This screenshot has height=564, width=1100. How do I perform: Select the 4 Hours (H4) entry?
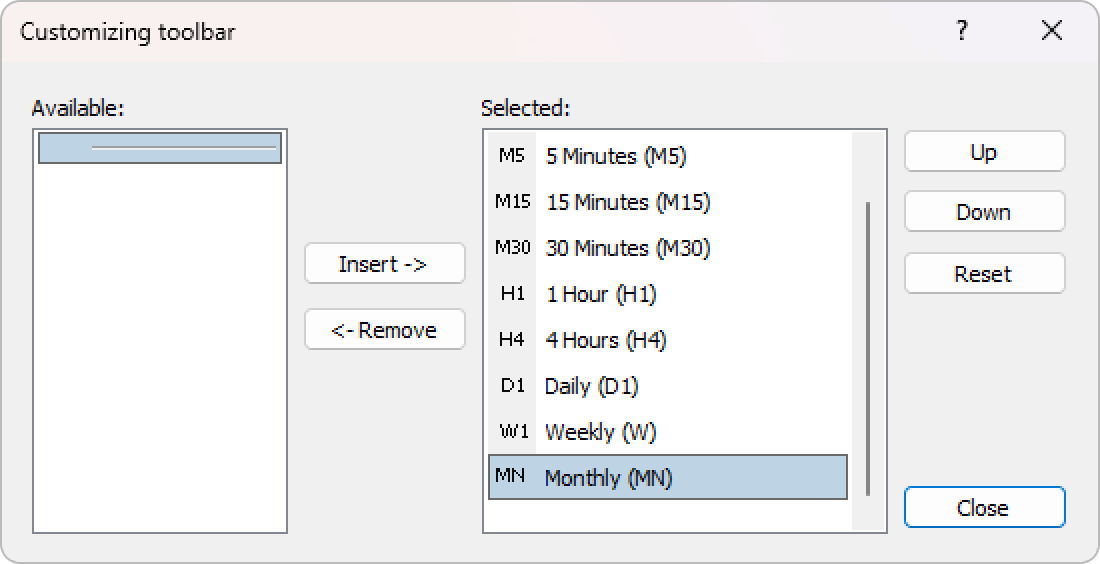coord(668,340)
